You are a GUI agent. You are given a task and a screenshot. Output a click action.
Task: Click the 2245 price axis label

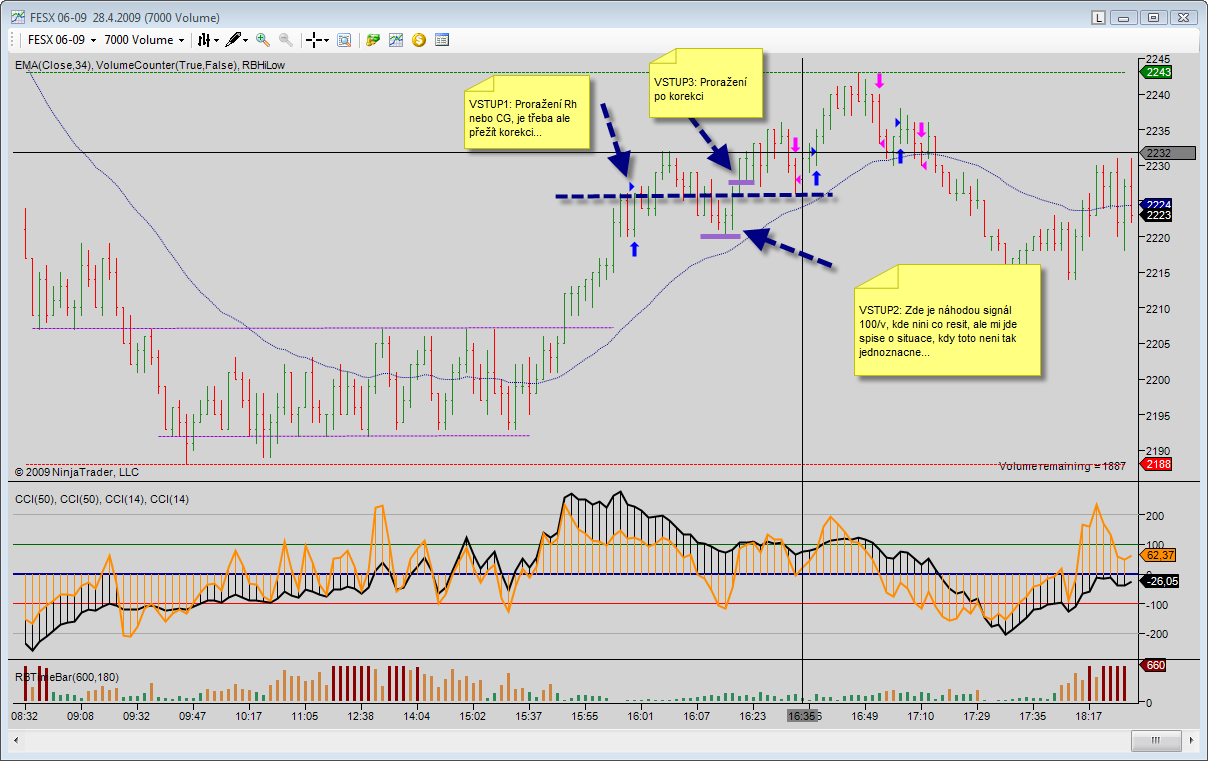(x=1160, y=58)
